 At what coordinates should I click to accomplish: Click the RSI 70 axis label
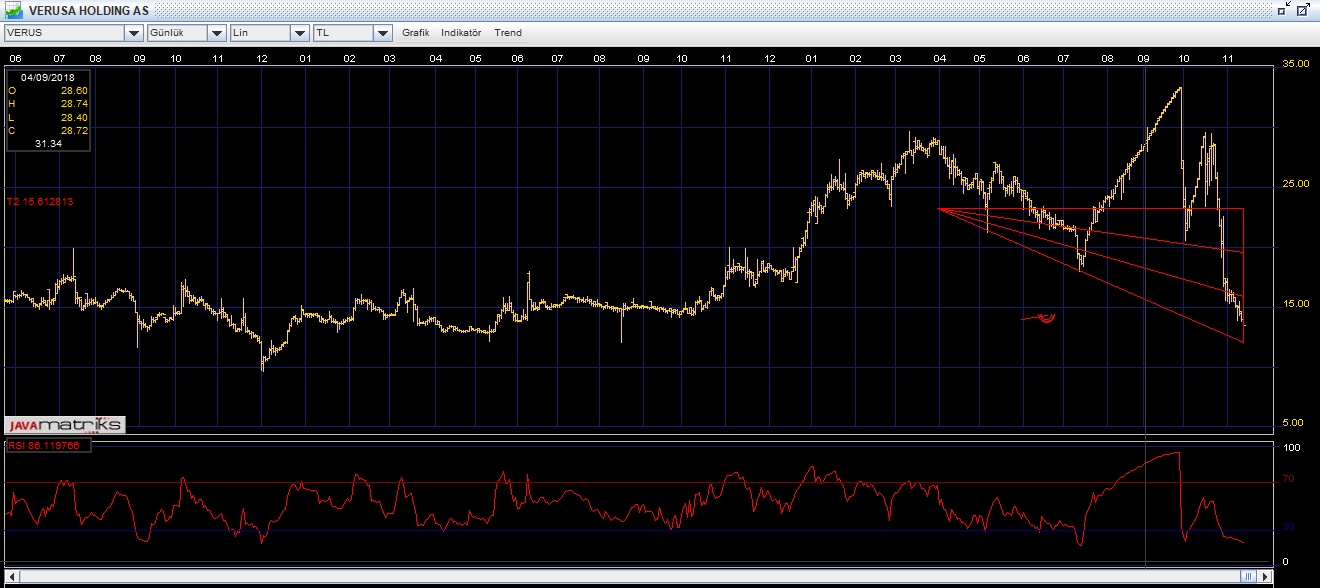tap(1288, 480)
